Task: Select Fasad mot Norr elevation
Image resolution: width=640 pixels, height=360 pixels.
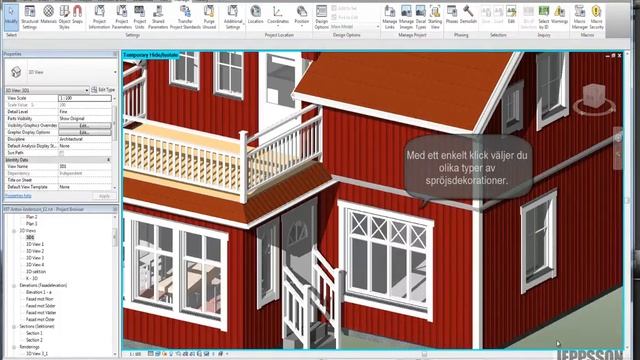Action: point(40,299)
